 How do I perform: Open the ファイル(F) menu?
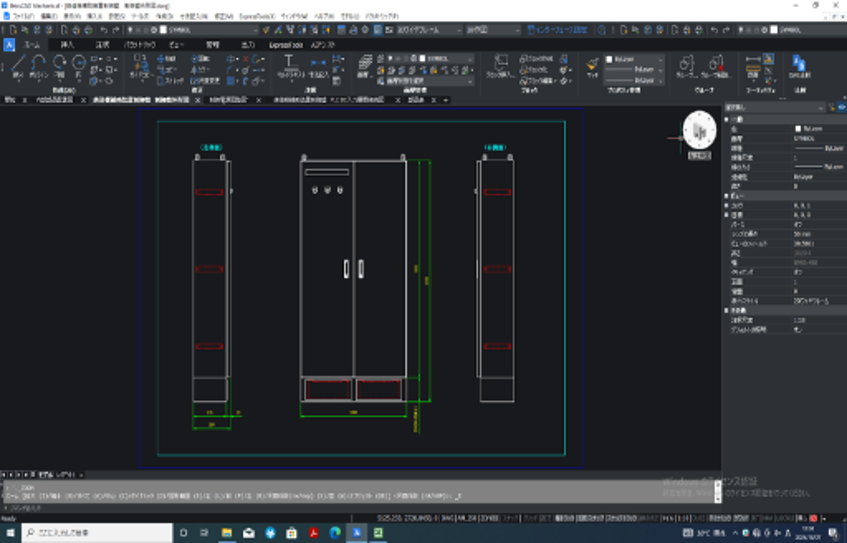point(23,17)
